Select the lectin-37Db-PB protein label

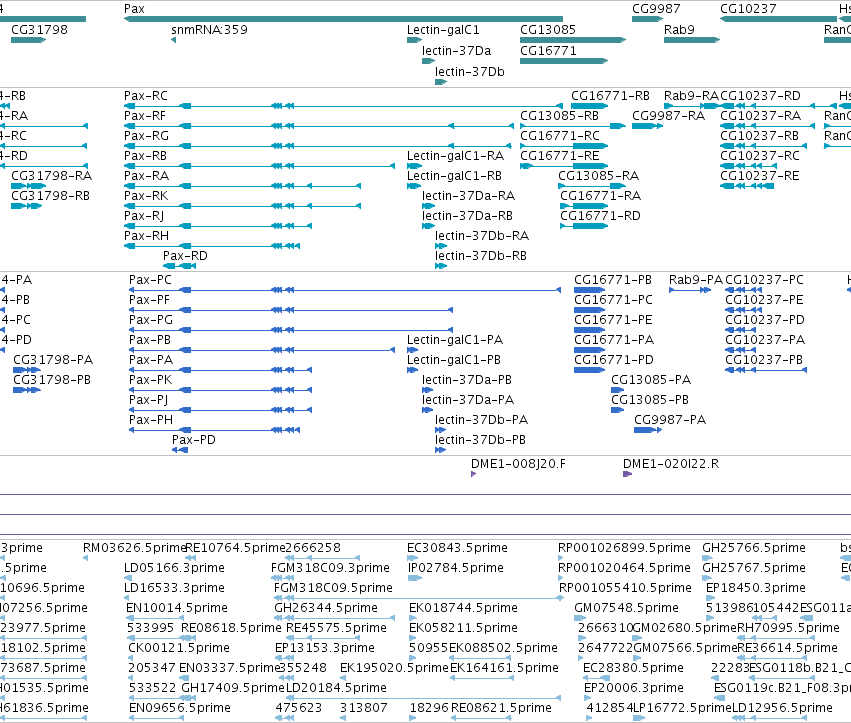tap(480, 440)
